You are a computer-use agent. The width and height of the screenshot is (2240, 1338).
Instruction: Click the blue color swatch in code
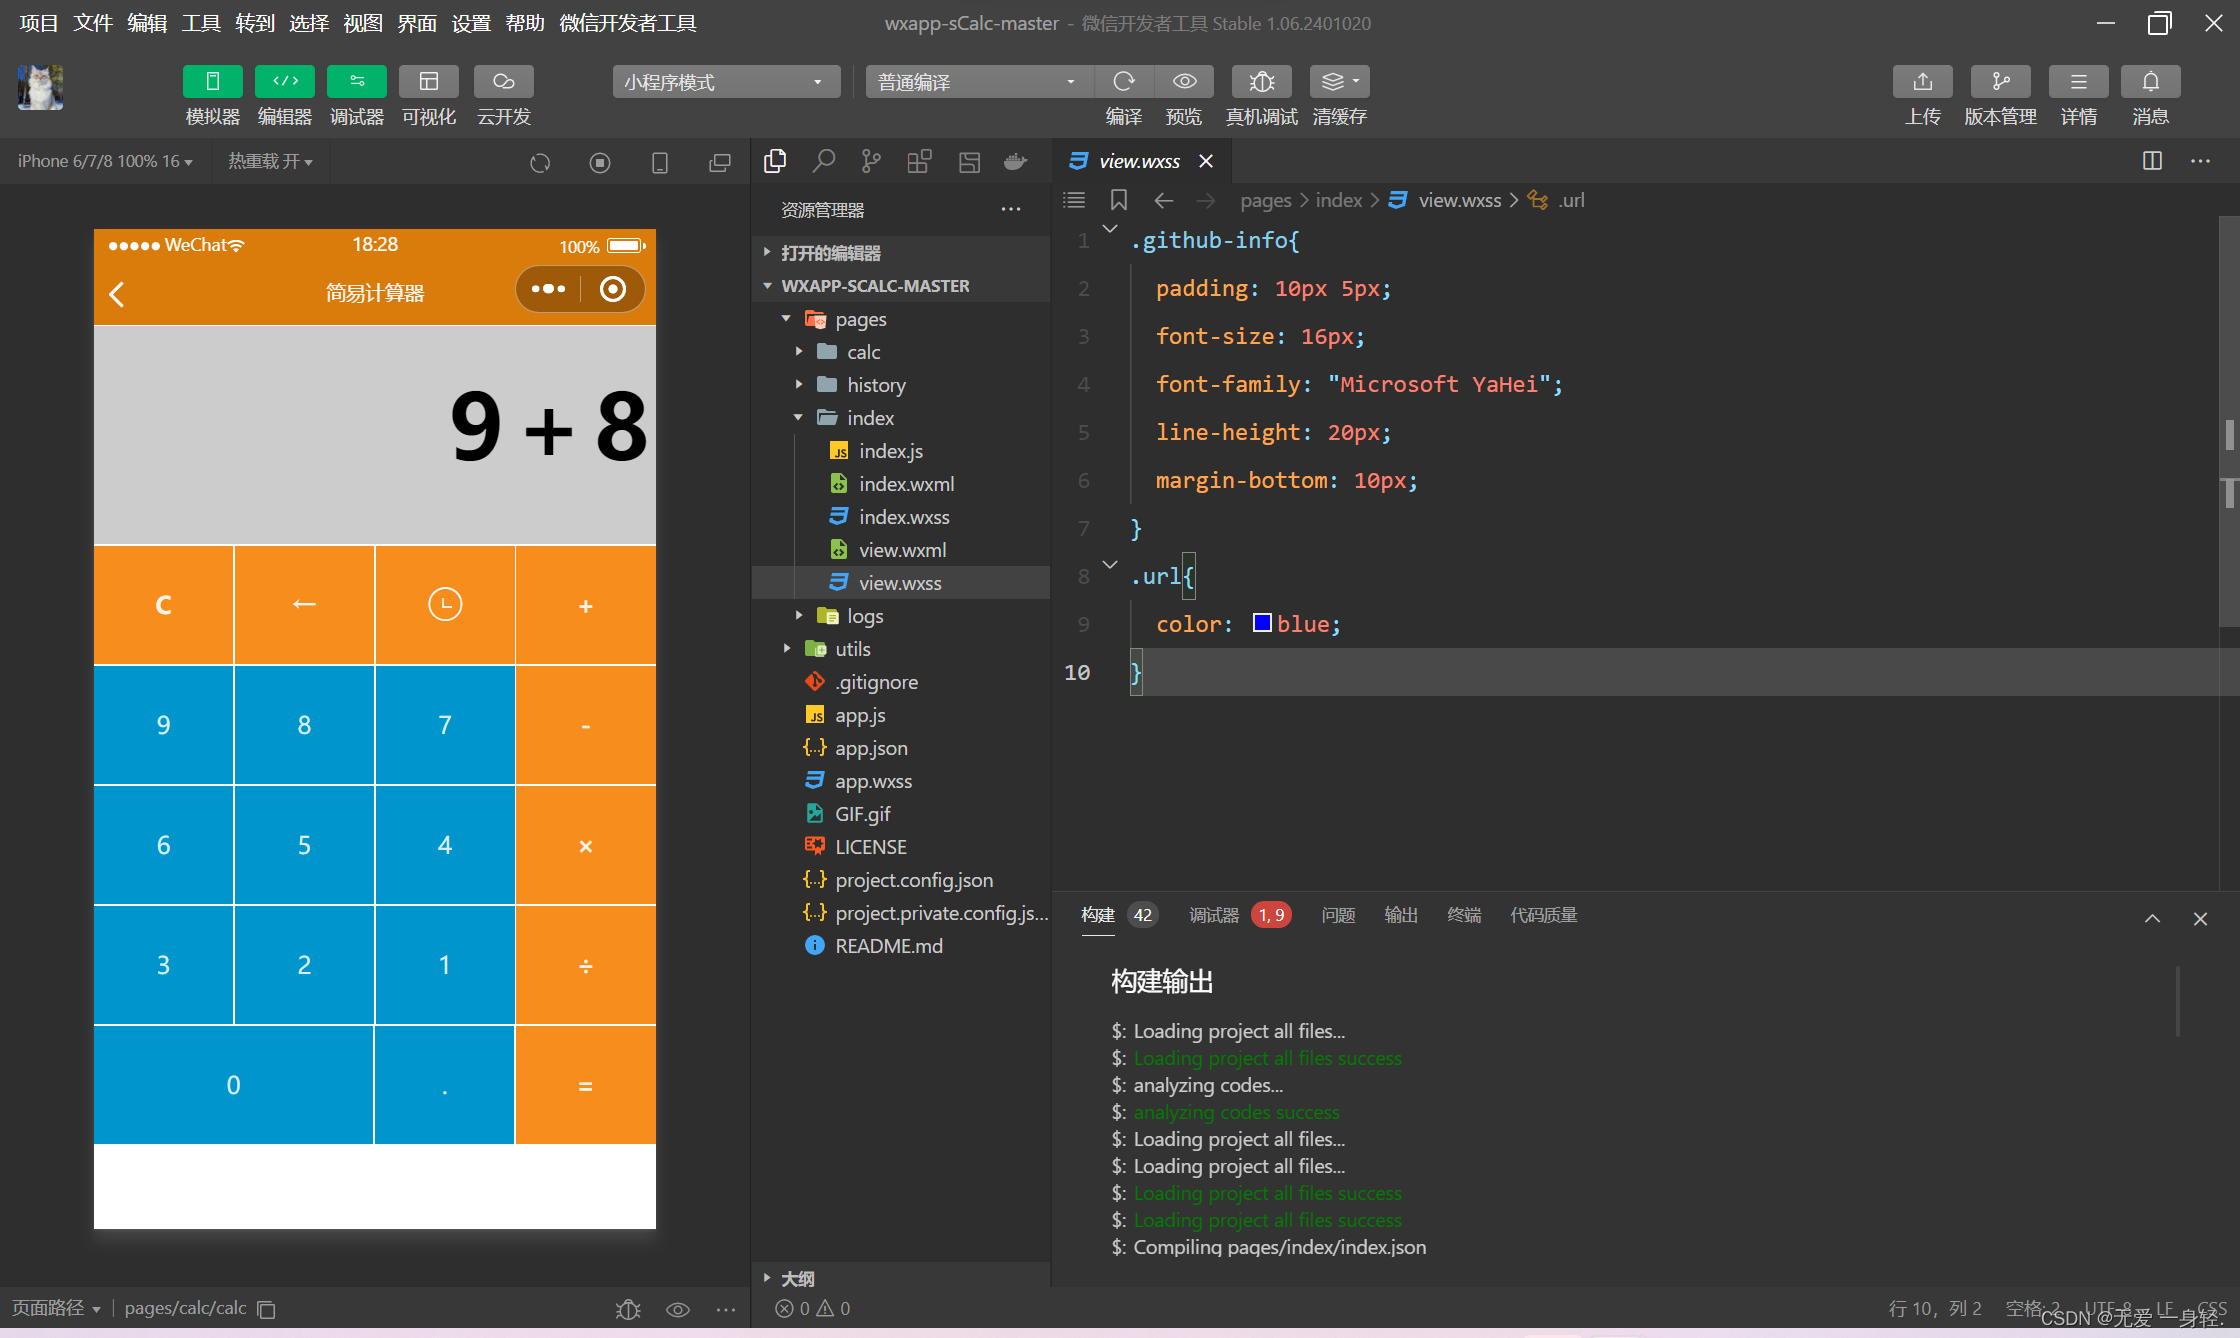pyautogui.click(x=1262, y=624)
